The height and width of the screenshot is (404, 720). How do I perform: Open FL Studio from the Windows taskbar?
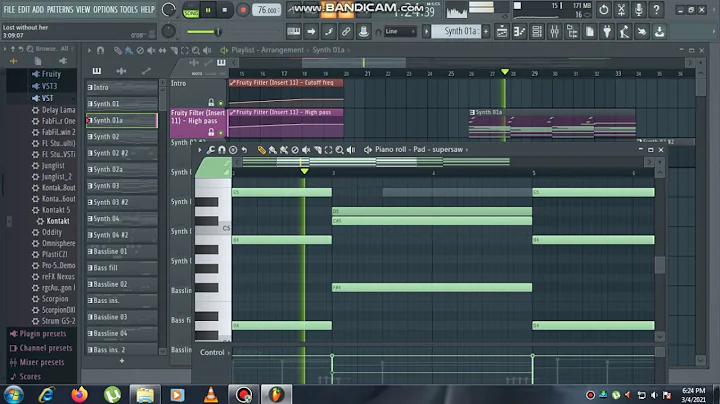click(276, 394)
